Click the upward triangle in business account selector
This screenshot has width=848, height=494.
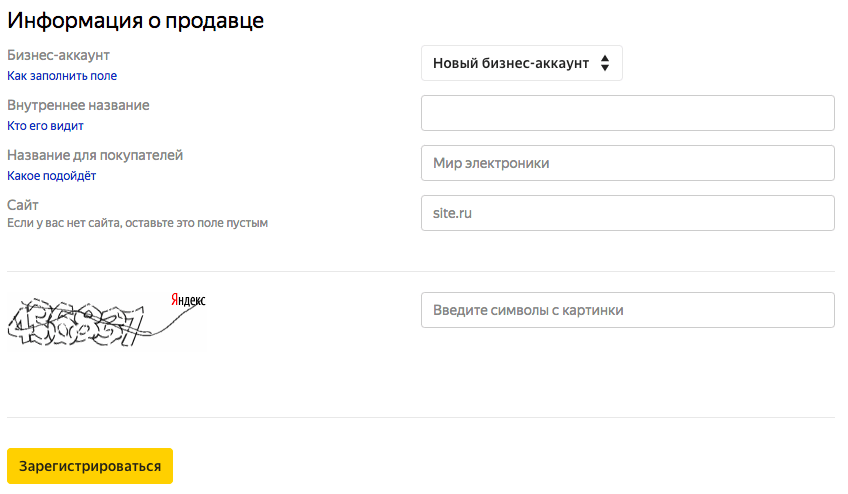click(605, 58)
